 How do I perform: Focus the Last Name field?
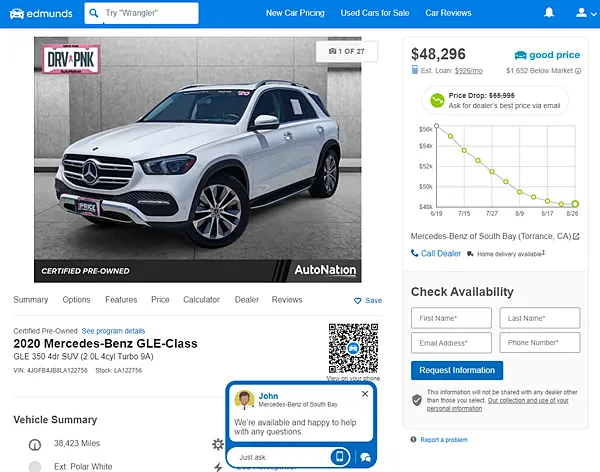pos(540,318)
